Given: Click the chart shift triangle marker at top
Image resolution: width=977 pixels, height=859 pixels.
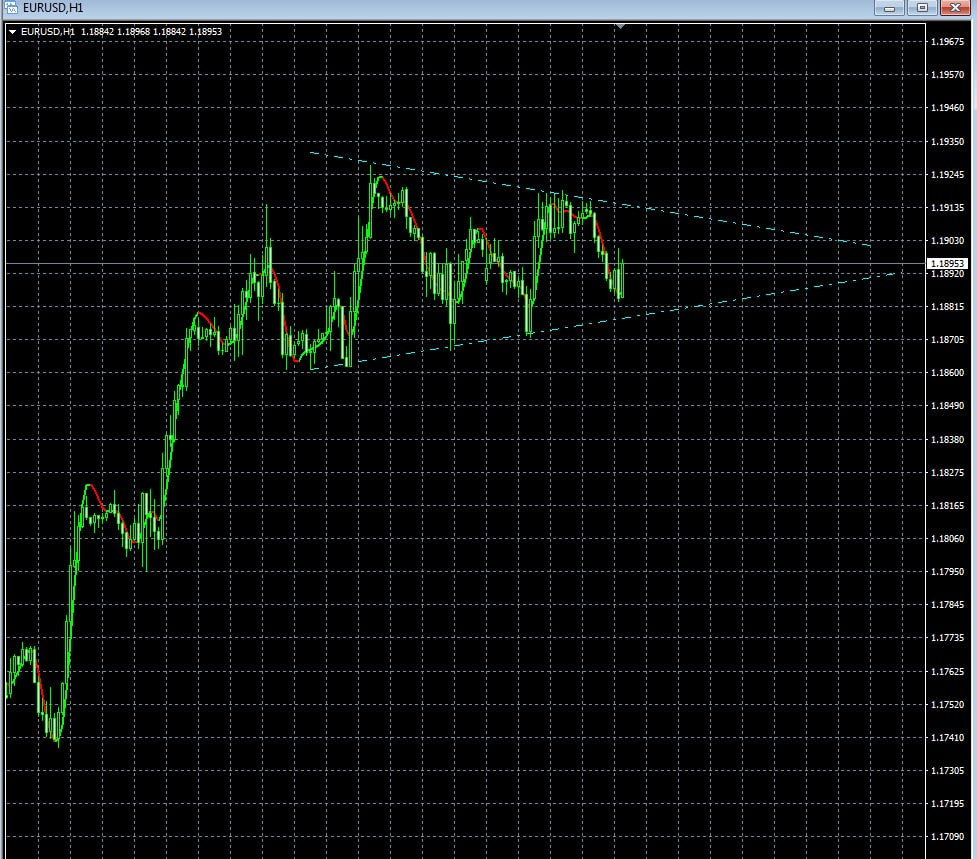Looking at the screenshot, I should click(620, 26).
